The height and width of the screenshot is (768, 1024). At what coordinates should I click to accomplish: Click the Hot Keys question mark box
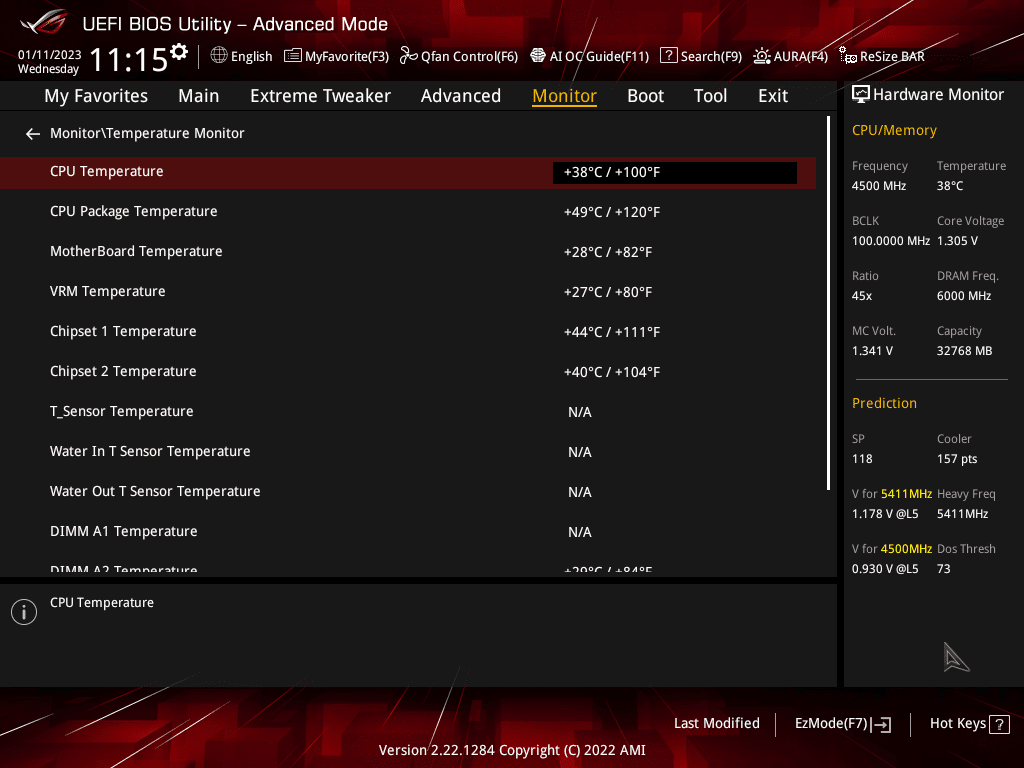[999, 724]
